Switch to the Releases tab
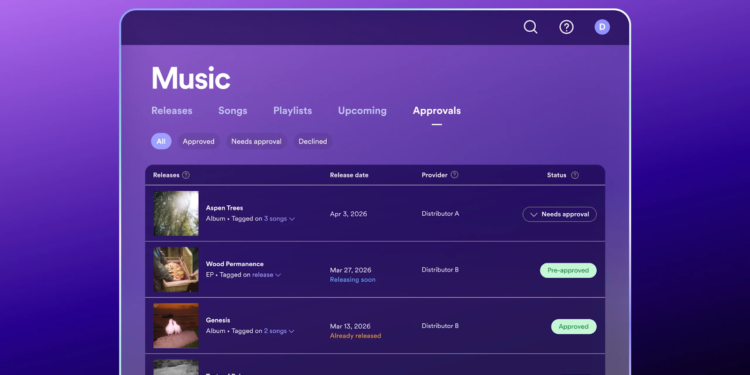The width and height of the screenshot is (750, 375). tap(172, 110)
